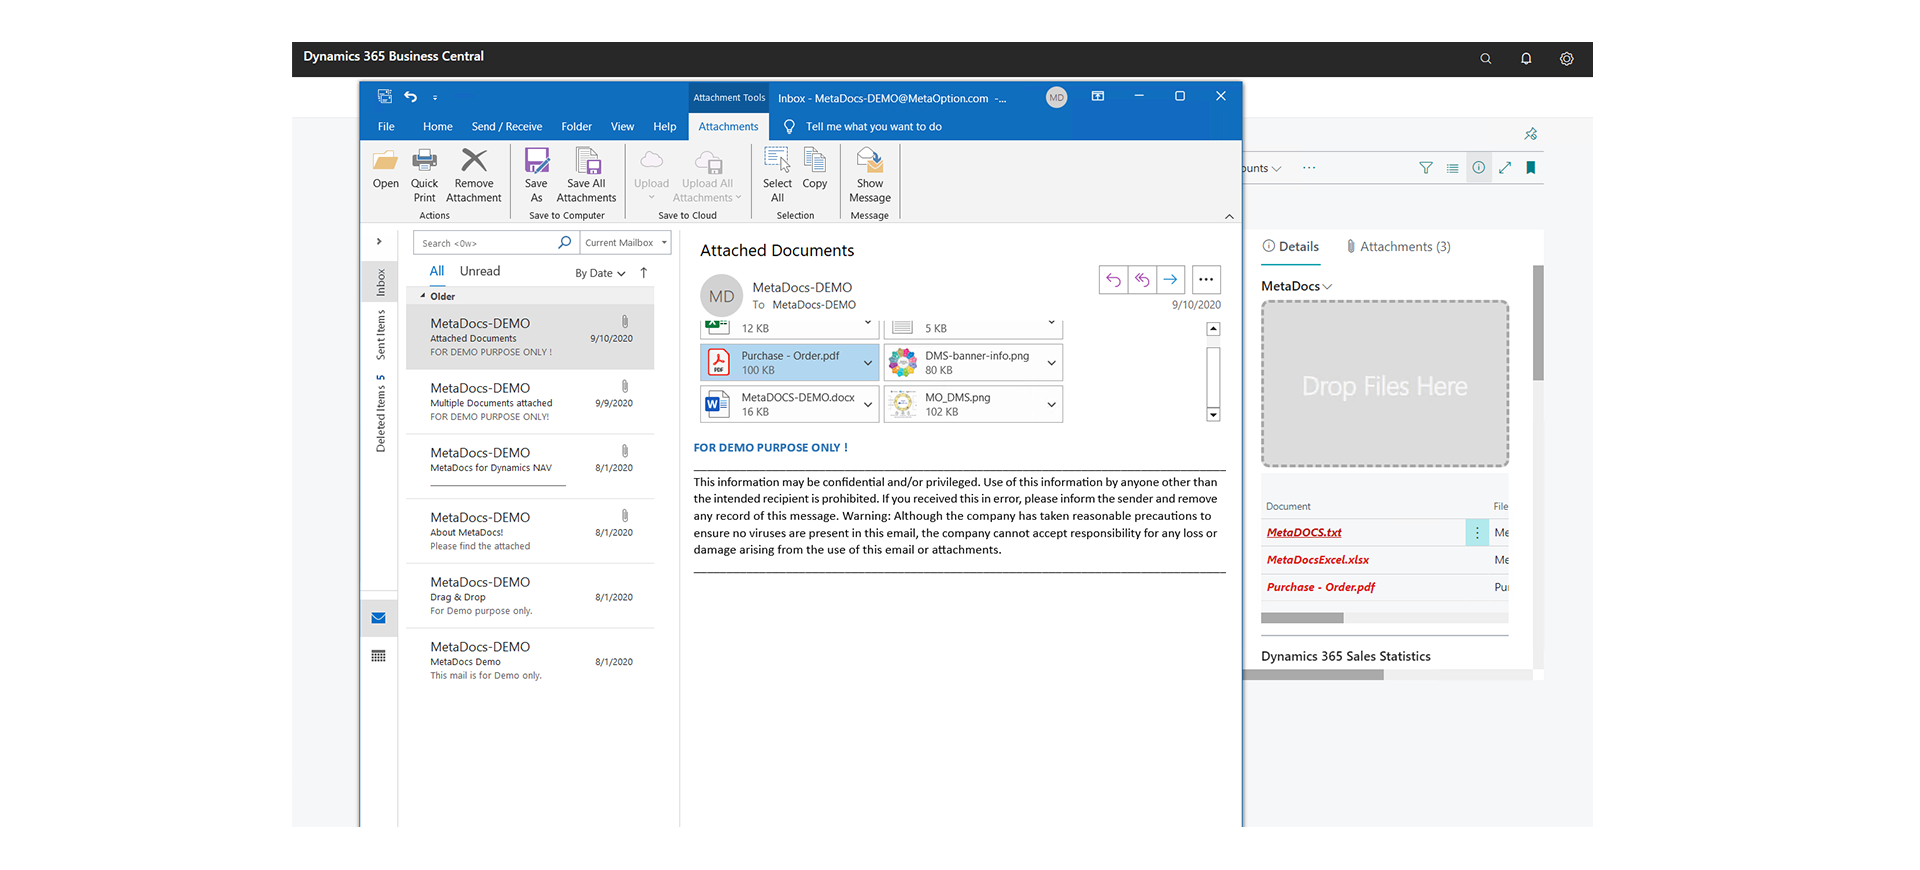Switch to Folder ribbon tab
The width and height of the screenshot is (1920, 870).
(577, 127)
